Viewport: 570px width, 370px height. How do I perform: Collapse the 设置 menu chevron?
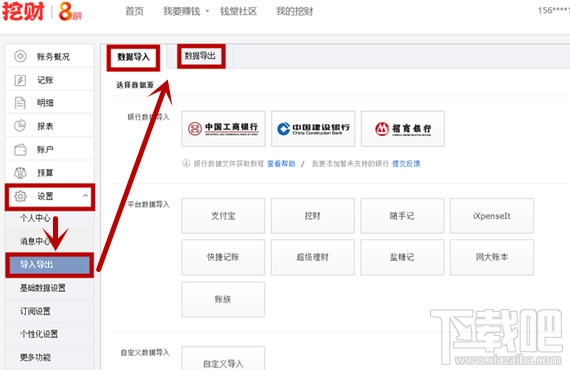pos(85,196)
